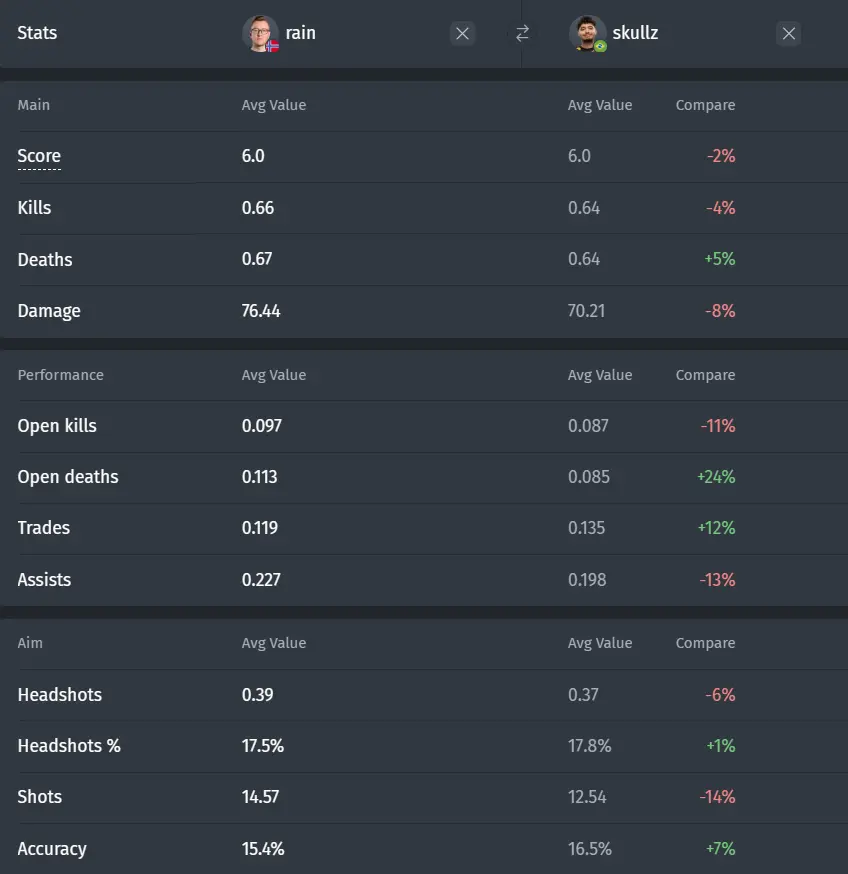848x874 pixels.
Task: Click the Damage row label
Action: (49, 311)
